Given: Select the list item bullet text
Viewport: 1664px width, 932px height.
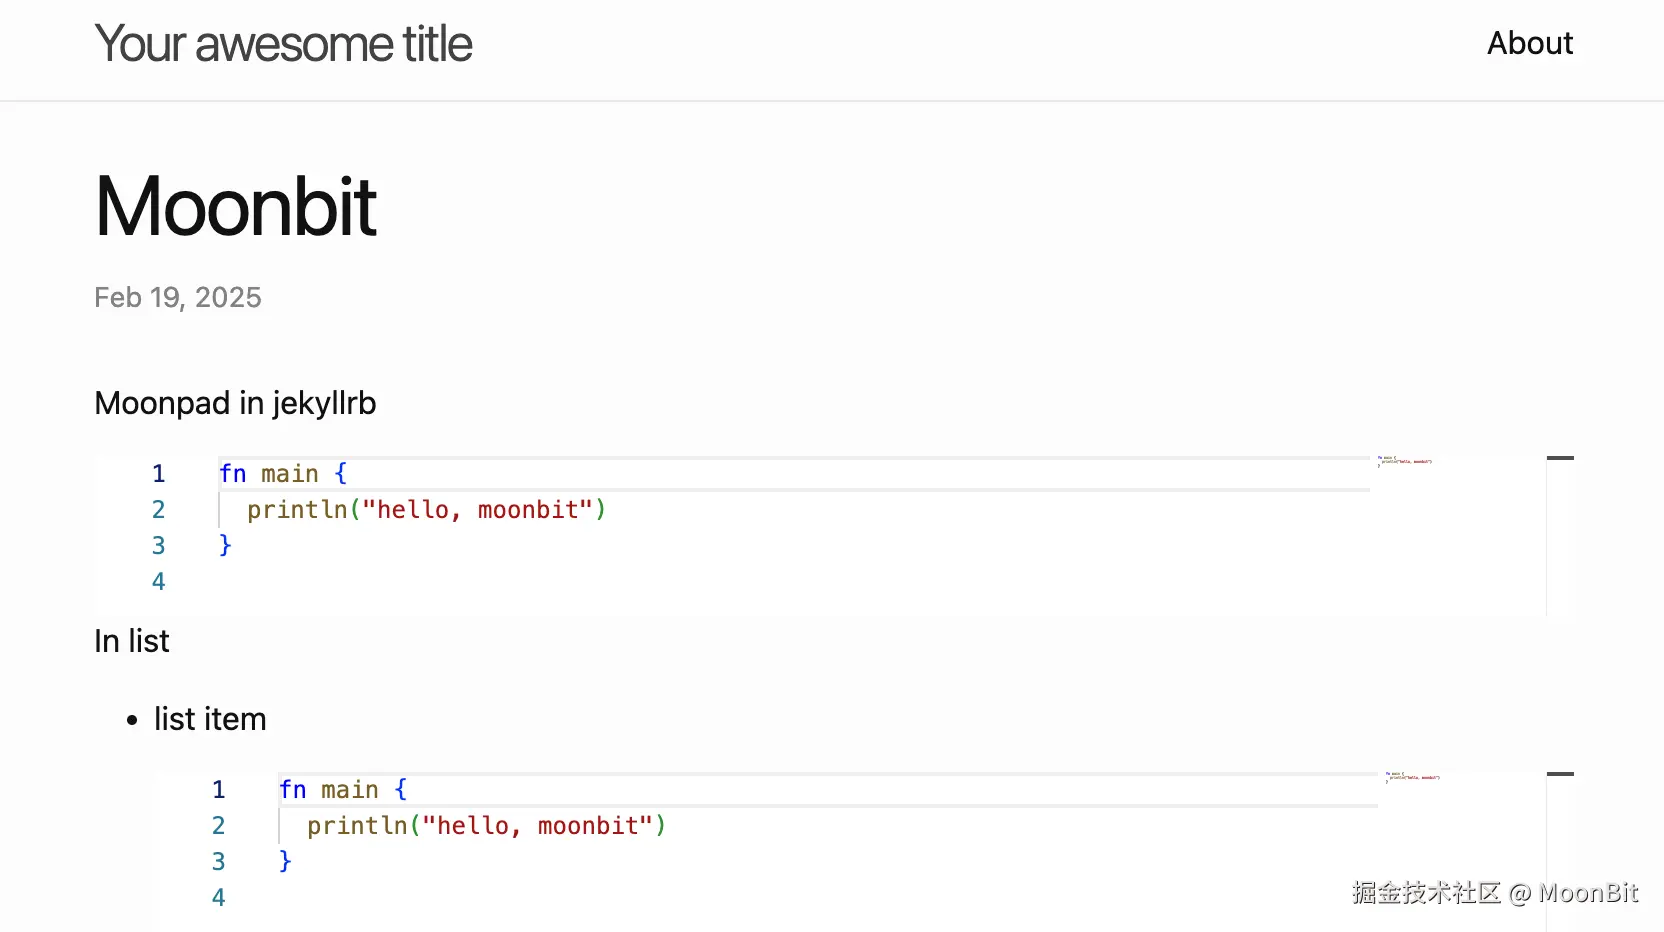Looking at the screenshot, I should coord(210,718).
